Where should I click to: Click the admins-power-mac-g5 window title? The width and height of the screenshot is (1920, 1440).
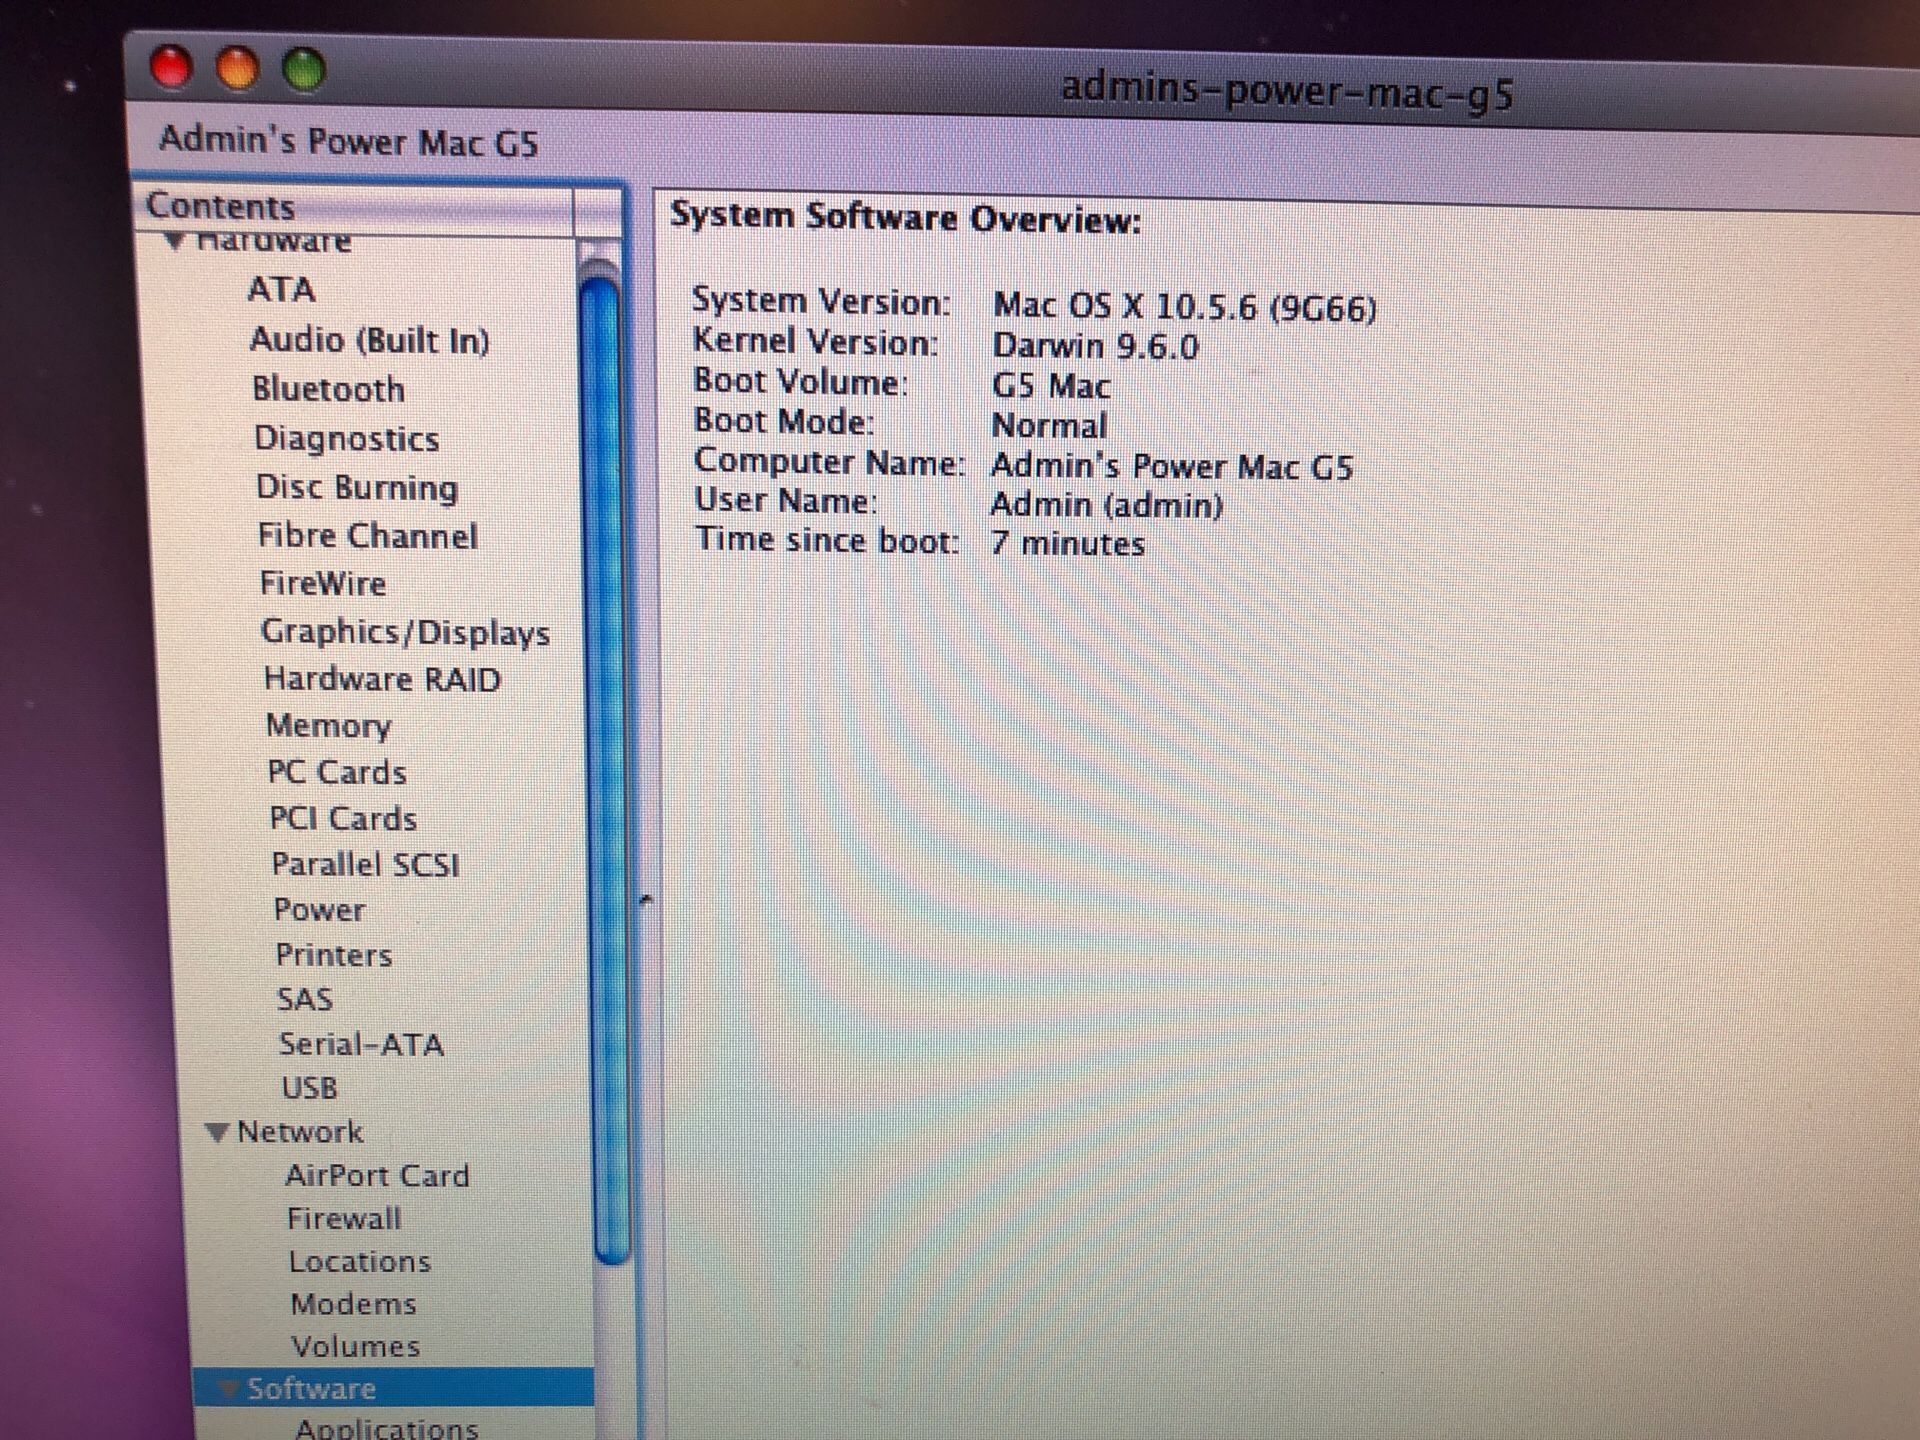point(1288,92)
